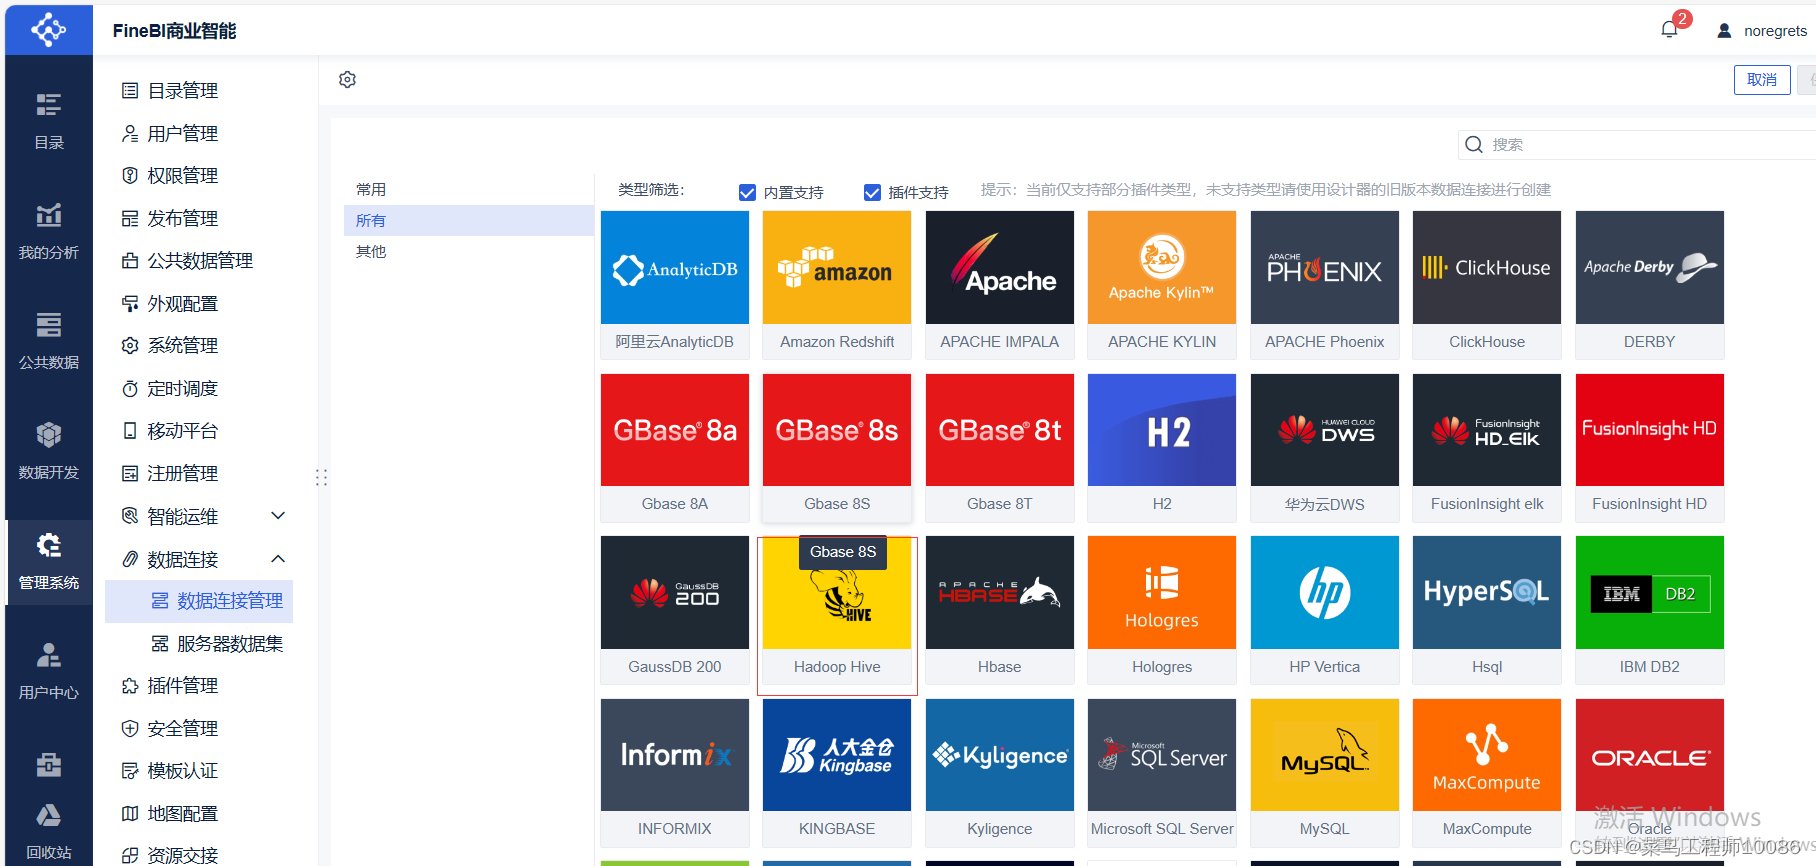Click the FineBI logo icon
The height and width of the screenshot is (866, 1816).
coord(48,30)
